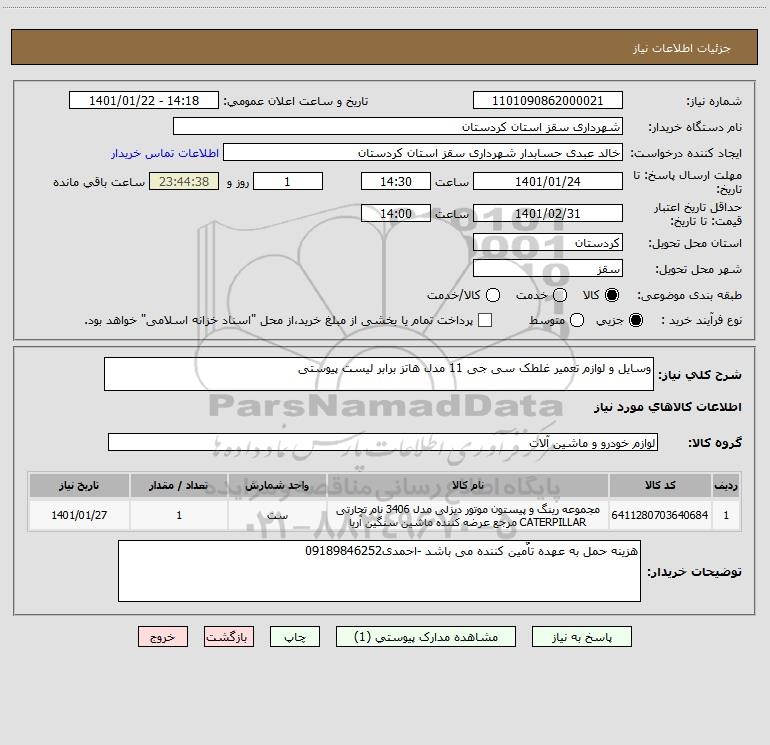Screen dimensions: 770x745
Task: Click the خروج exit button
Action: (x=163, y=637)
